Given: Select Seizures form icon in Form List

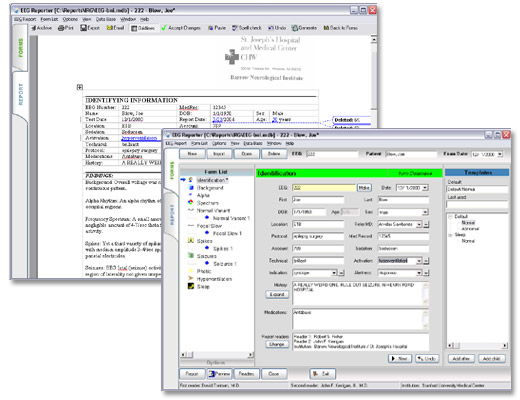Looking at the screenshot, I should 191,256.
